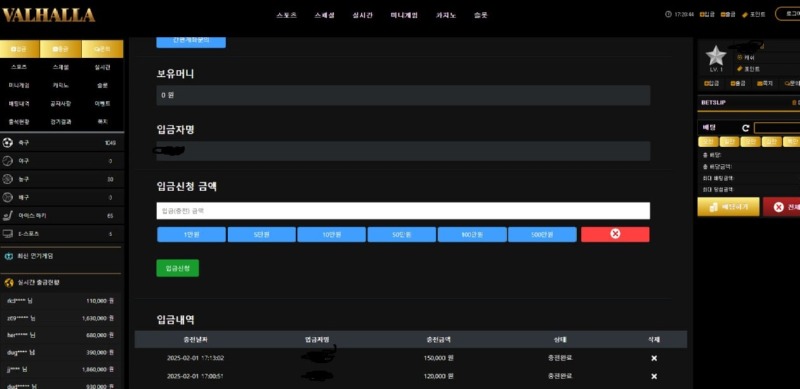Select the ice hockey 아이스 하키 icon
The image size is (800, 389).
click(x=8, y=216)
